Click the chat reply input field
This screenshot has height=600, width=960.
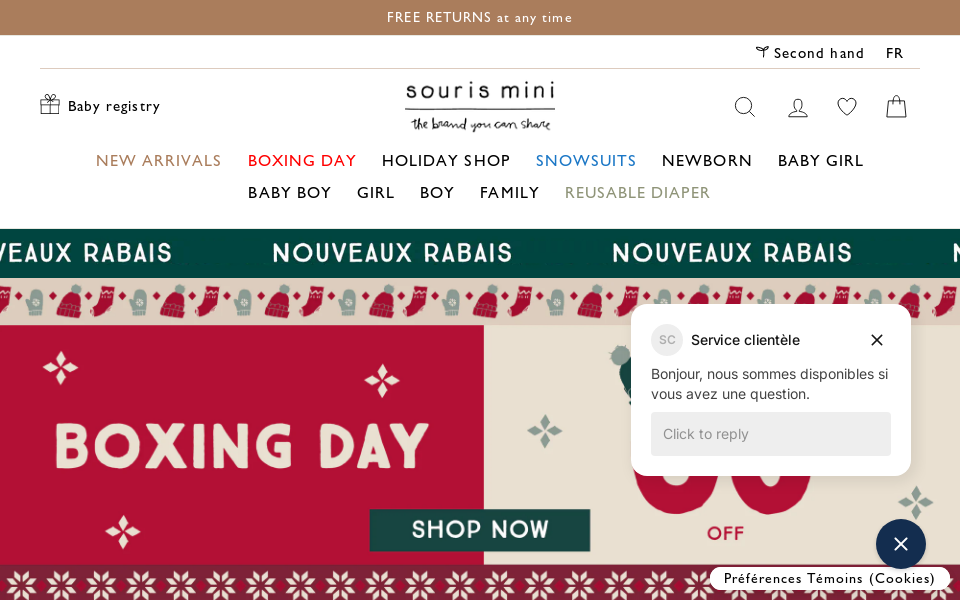(770, 434)
